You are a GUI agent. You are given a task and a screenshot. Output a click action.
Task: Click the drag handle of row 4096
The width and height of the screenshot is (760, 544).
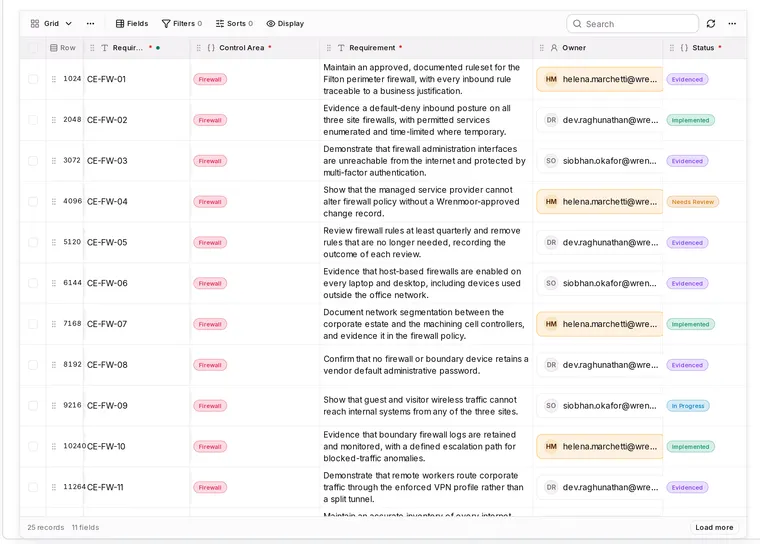pos(54,201)
